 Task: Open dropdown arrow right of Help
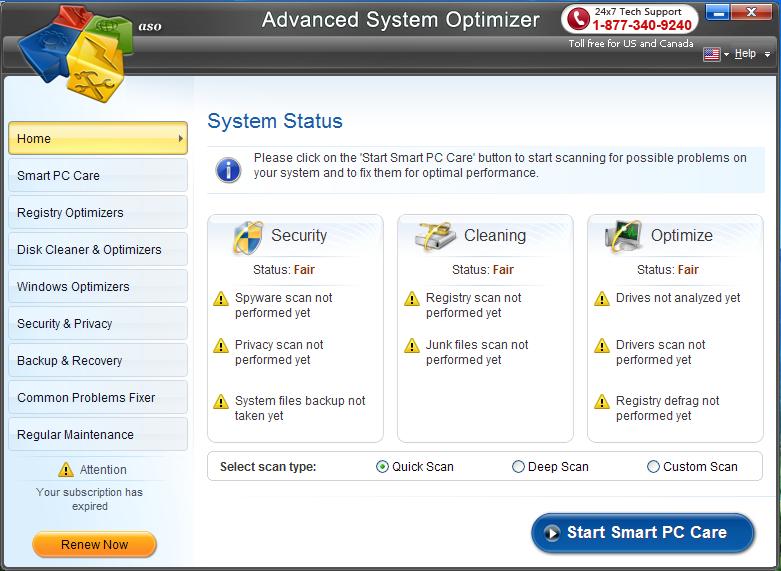pos(768,54)
